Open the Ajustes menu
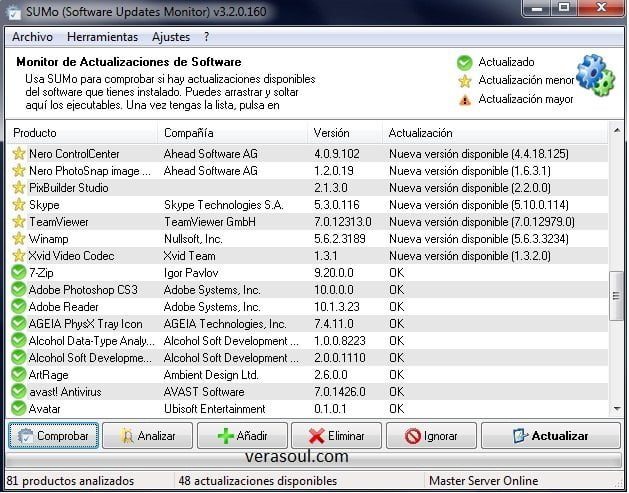 [170, 37]
